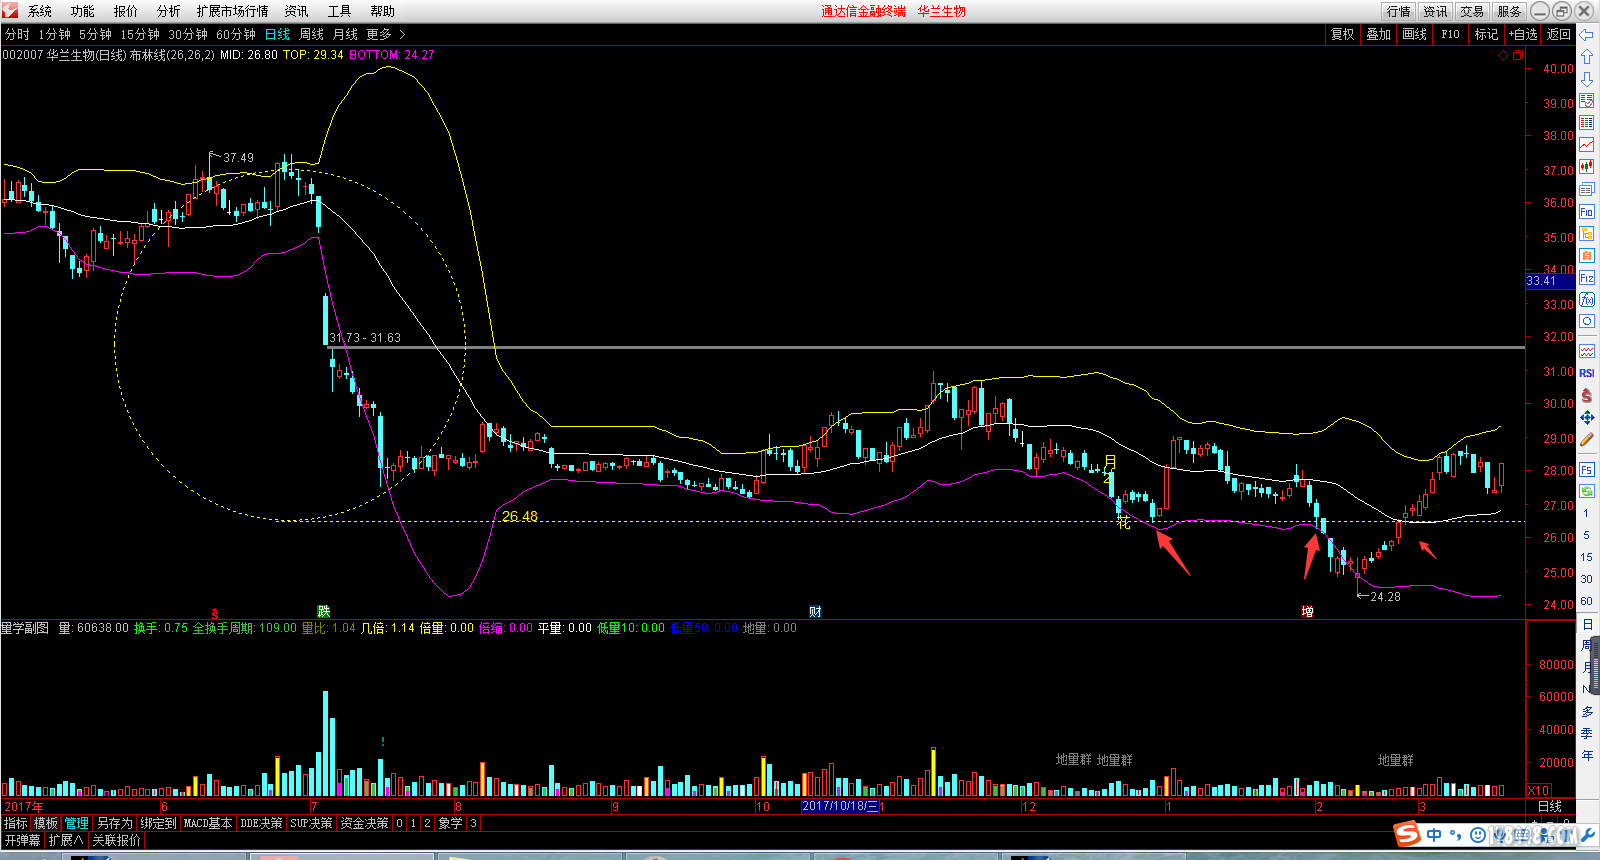
Task: Switch to 1-minute period using sidebar '1'
Action: coord(1586,513)
